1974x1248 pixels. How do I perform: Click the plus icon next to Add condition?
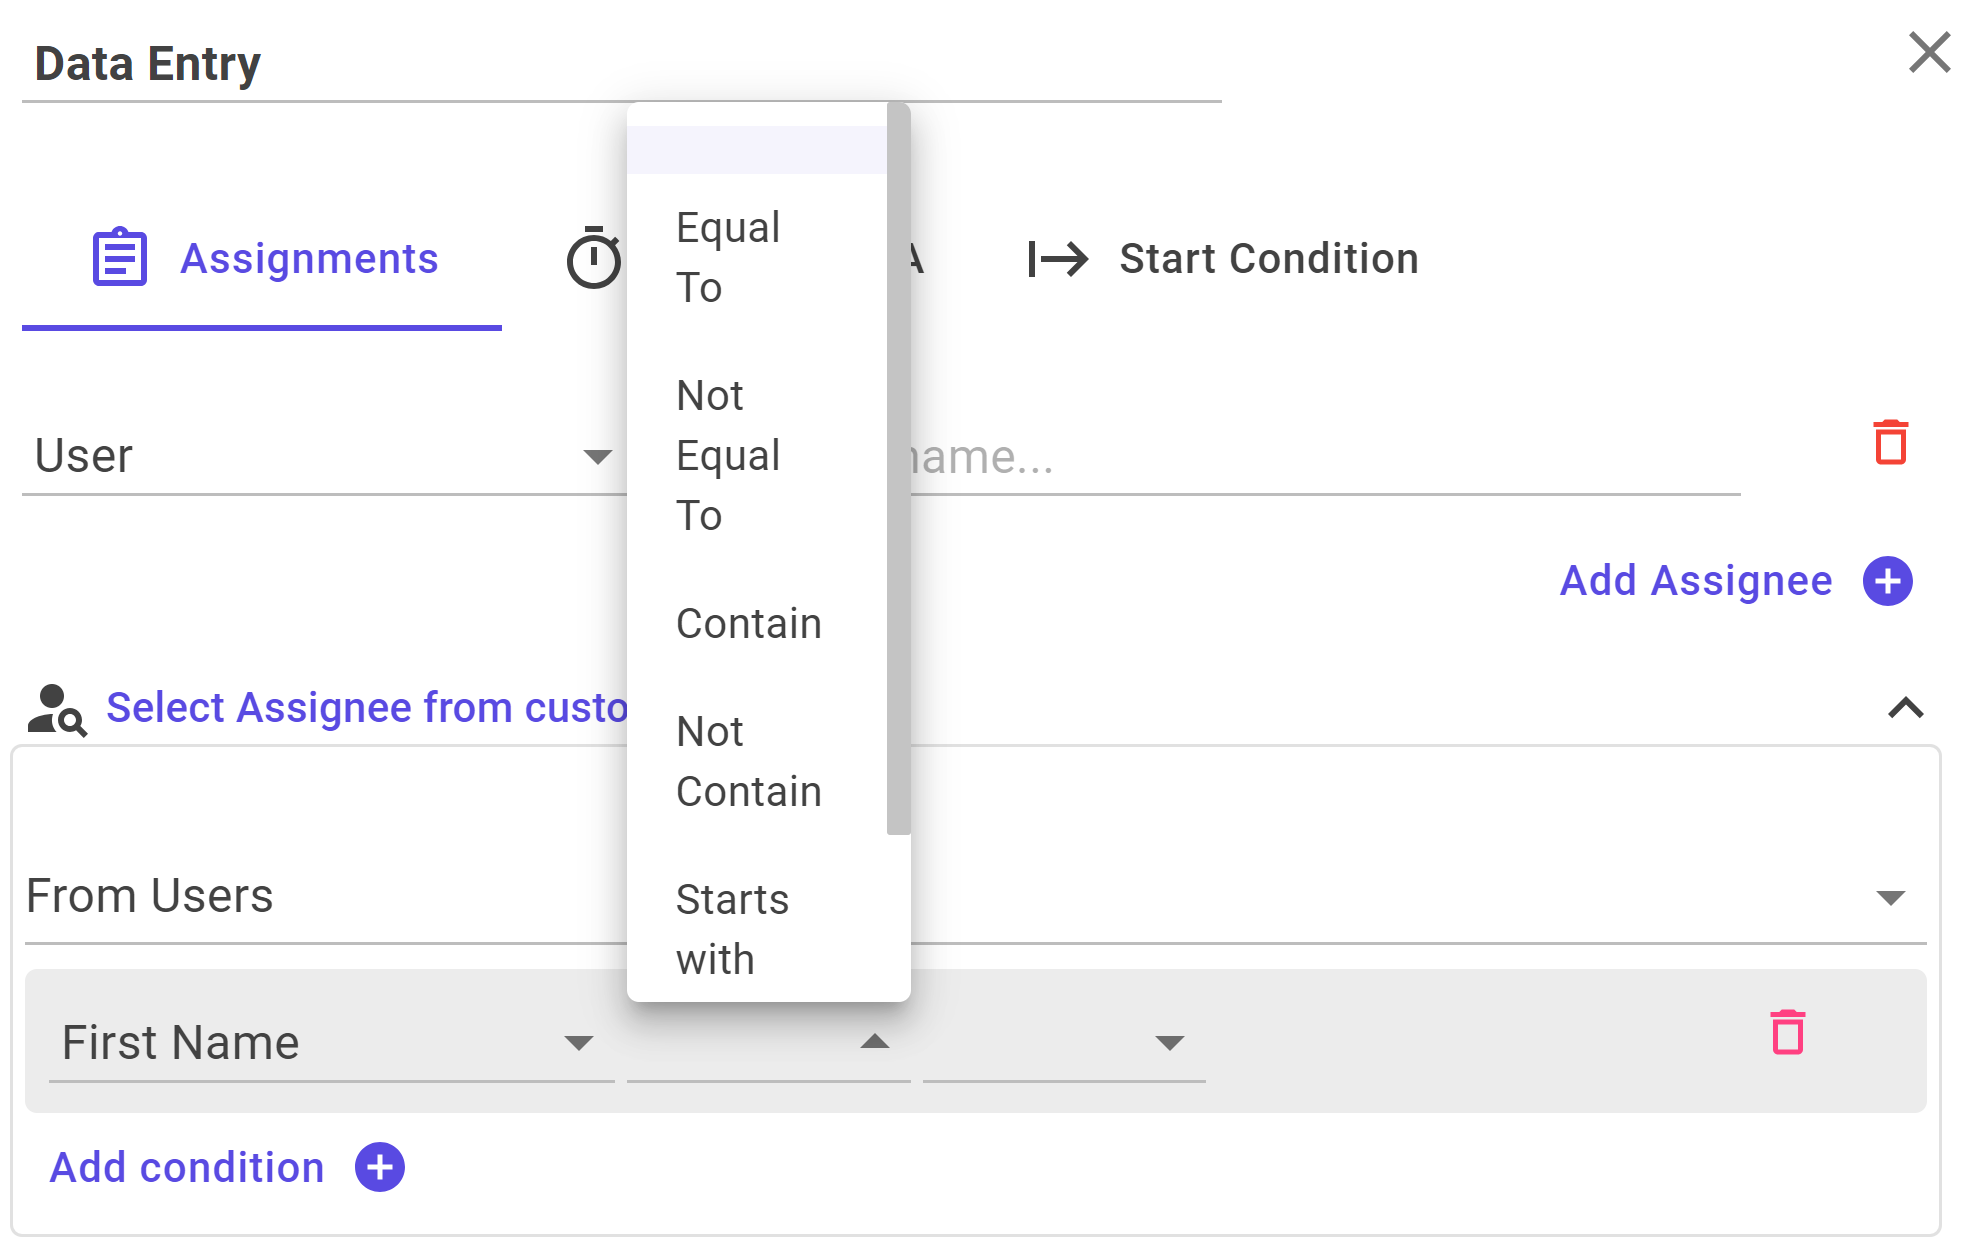380,1167
